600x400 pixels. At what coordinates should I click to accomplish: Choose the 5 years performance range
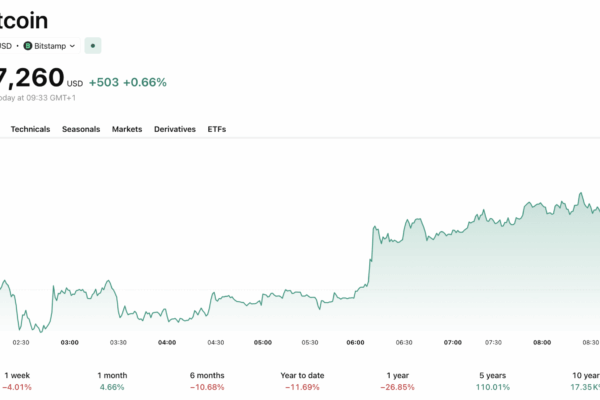point(493,381)
